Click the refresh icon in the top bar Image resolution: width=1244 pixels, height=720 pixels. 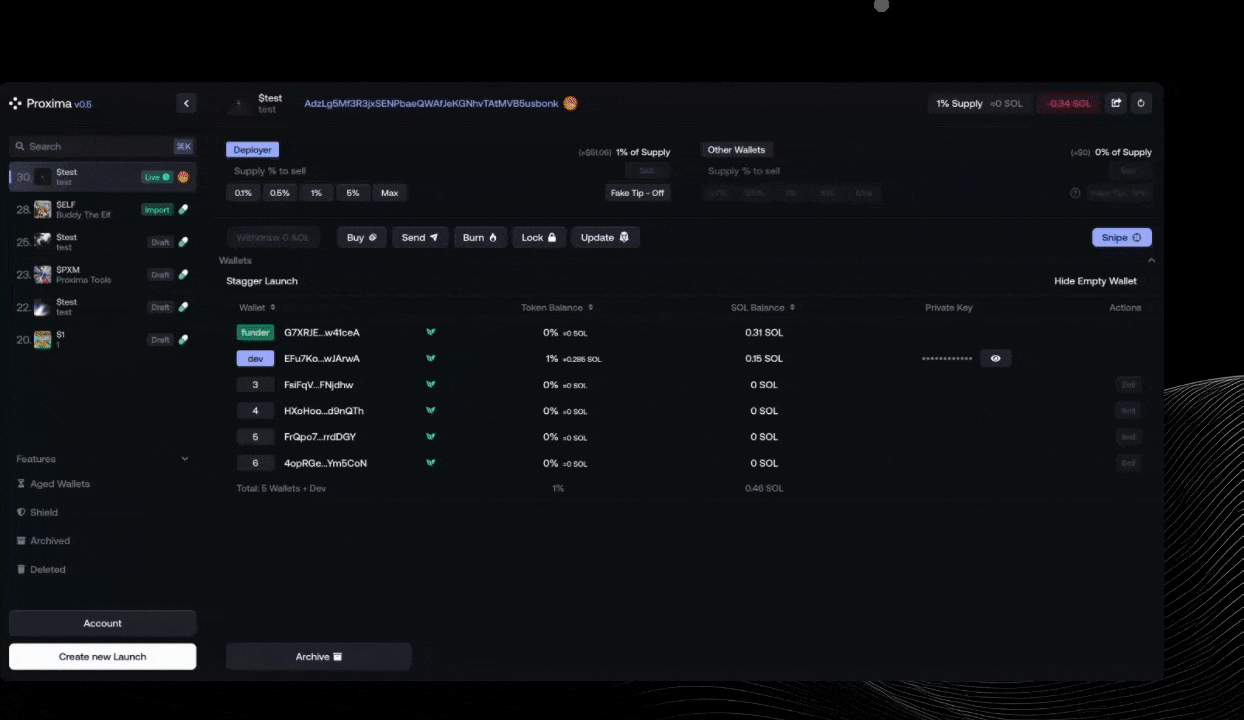click(x=1141, y=103)
